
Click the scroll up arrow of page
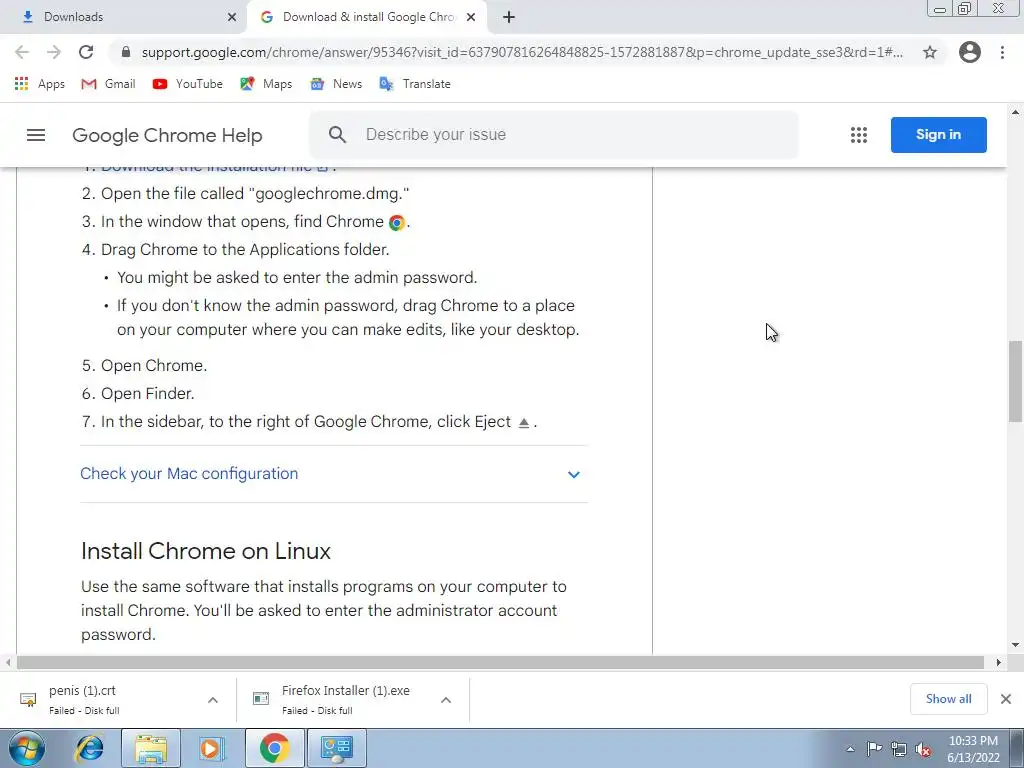click(1015, 112)
